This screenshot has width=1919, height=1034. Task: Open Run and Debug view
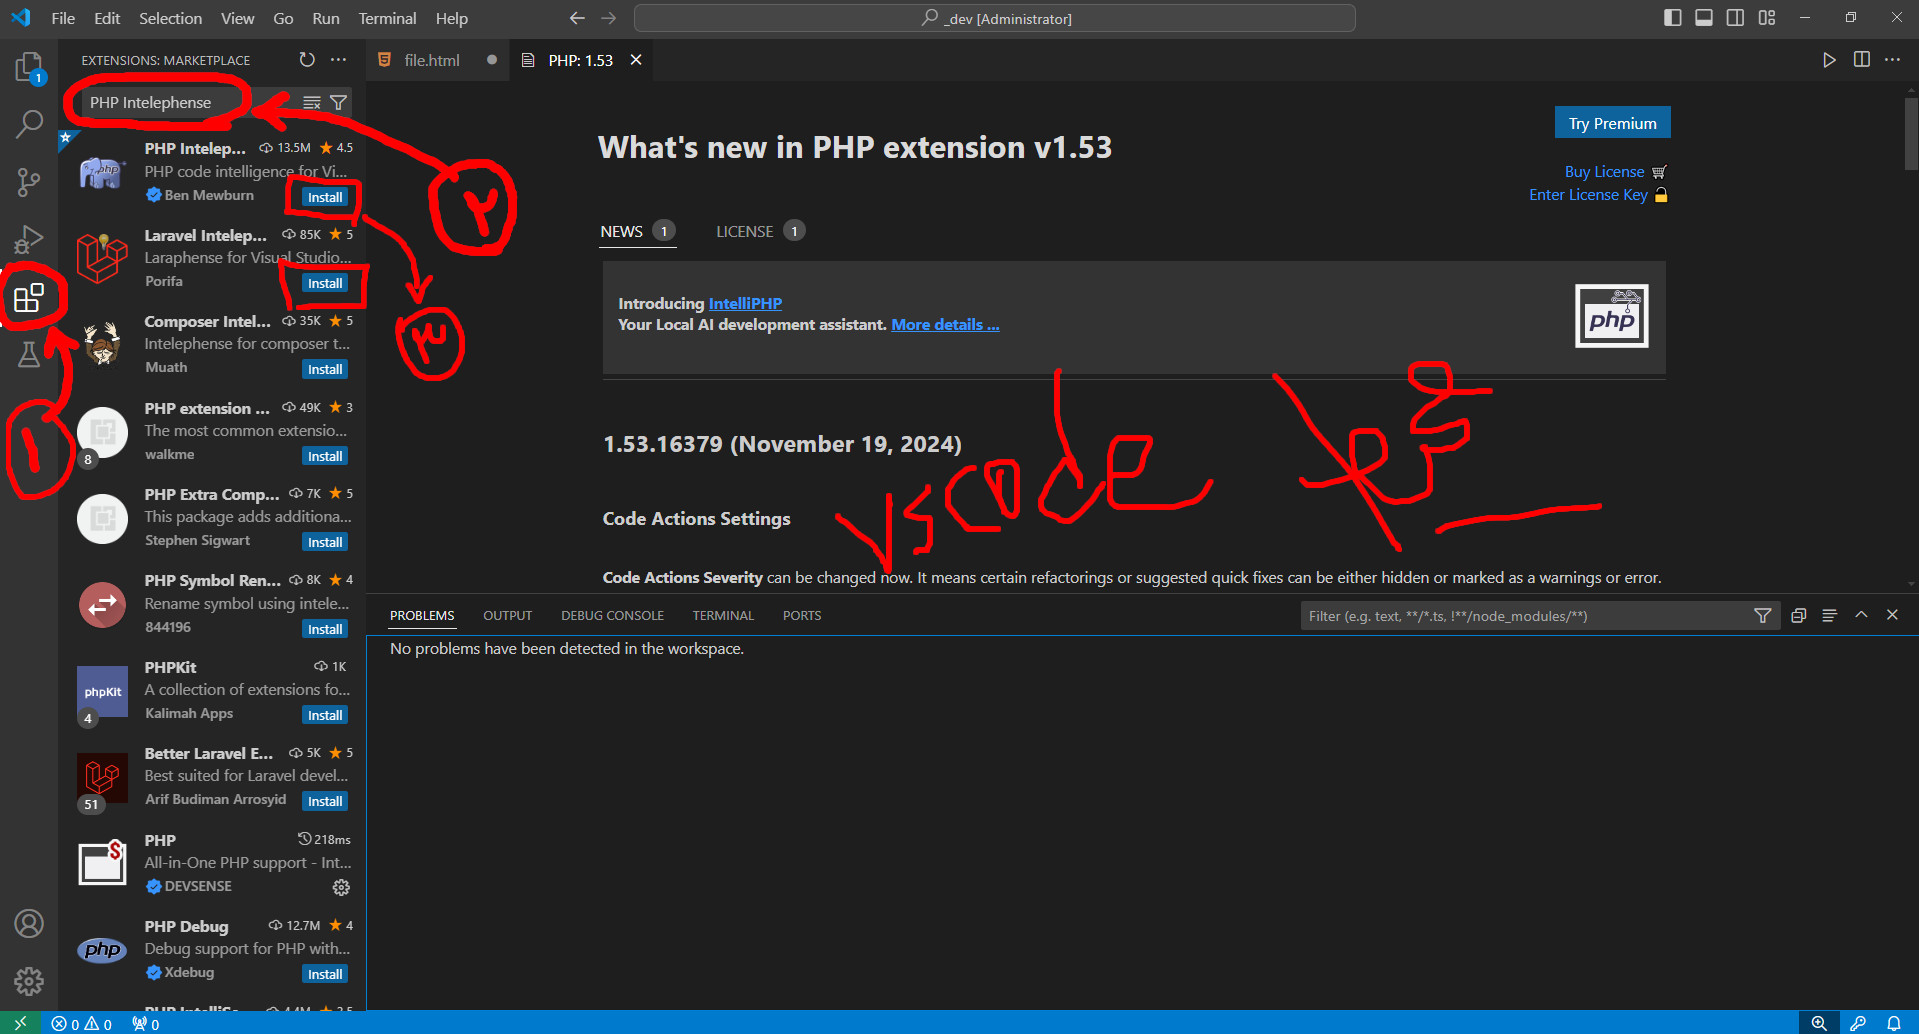point(29,239)
